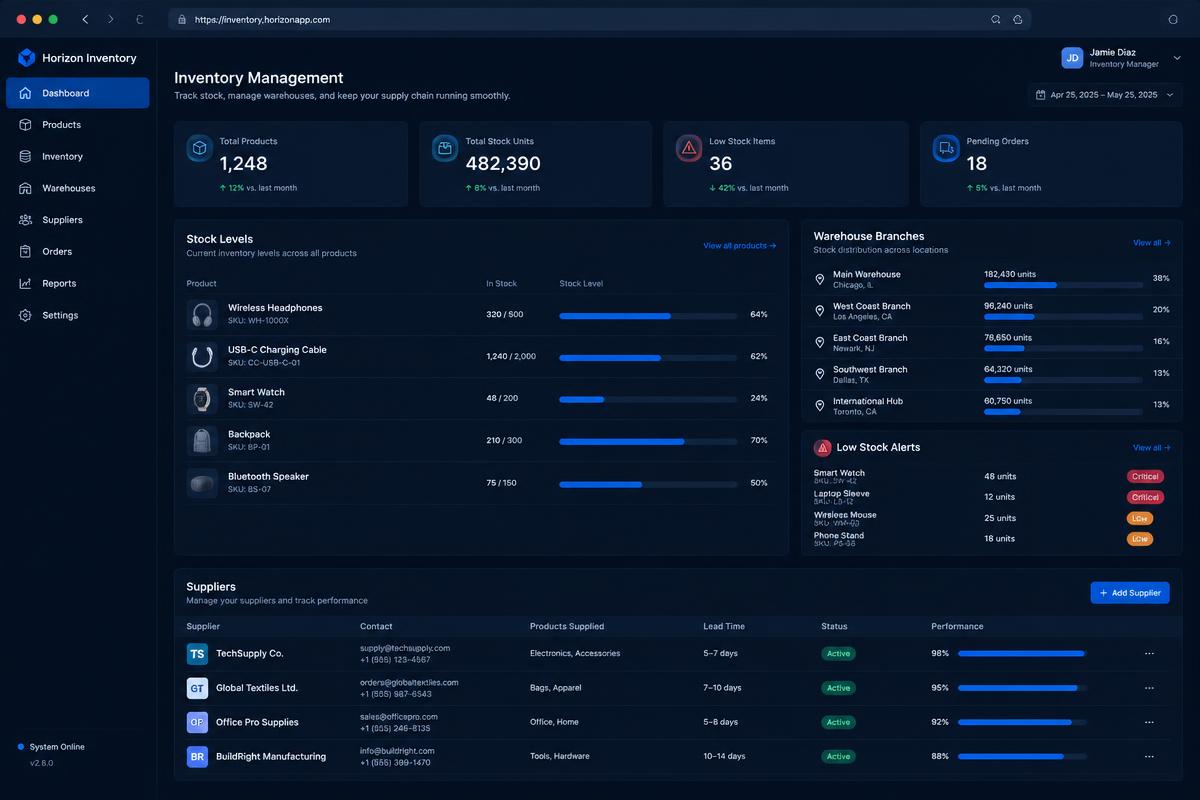Open the Inventory menu item
The image size is (1200, 800).
point(78,156)
